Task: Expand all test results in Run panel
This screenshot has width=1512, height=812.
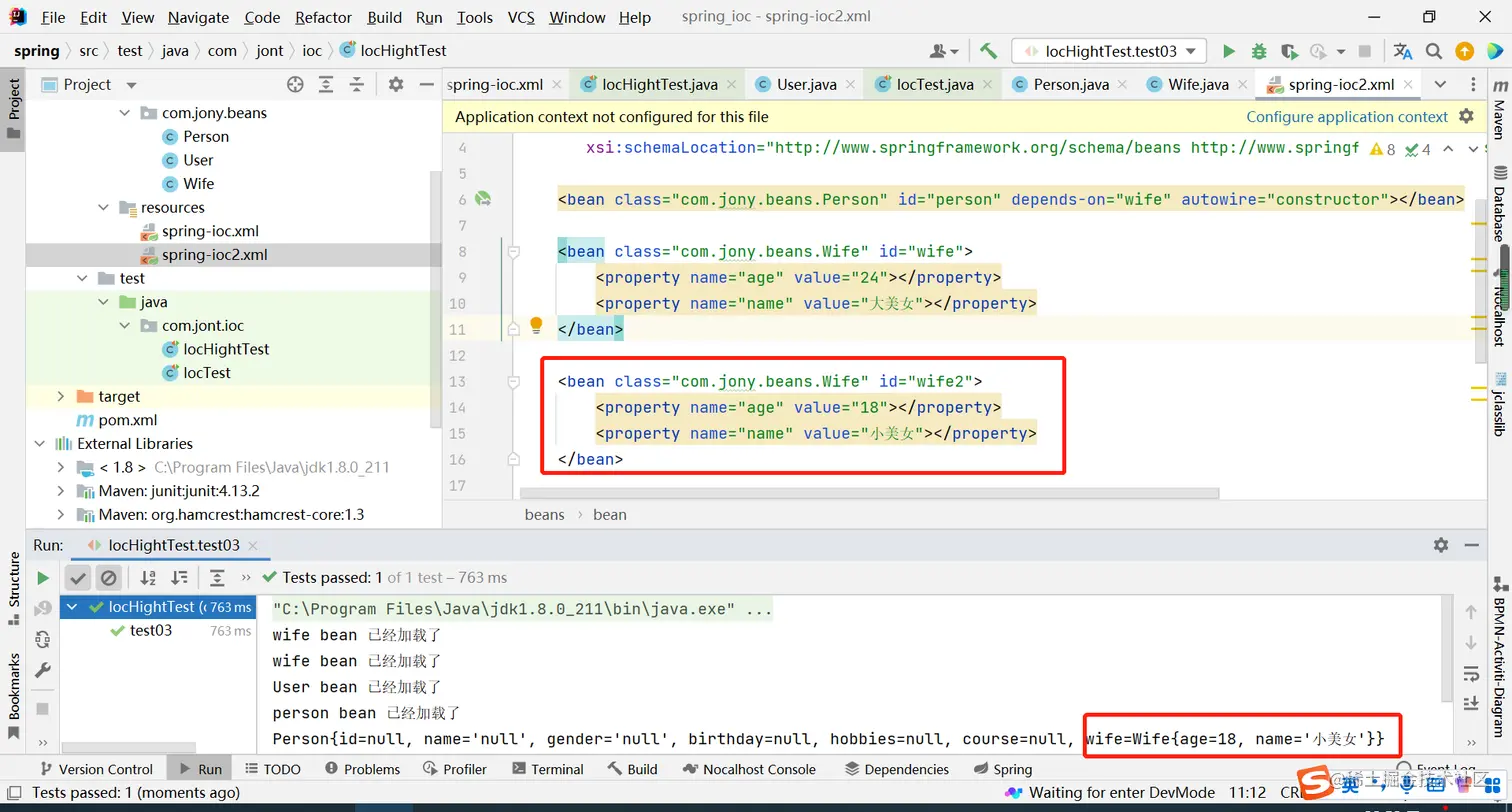Action: pos(217,578)
